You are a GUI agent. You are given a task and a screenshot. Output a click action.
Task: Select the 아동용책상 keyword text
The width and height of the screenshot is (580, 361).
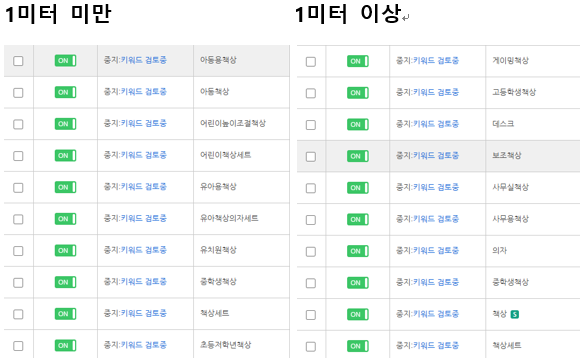(x=218, y=60)
